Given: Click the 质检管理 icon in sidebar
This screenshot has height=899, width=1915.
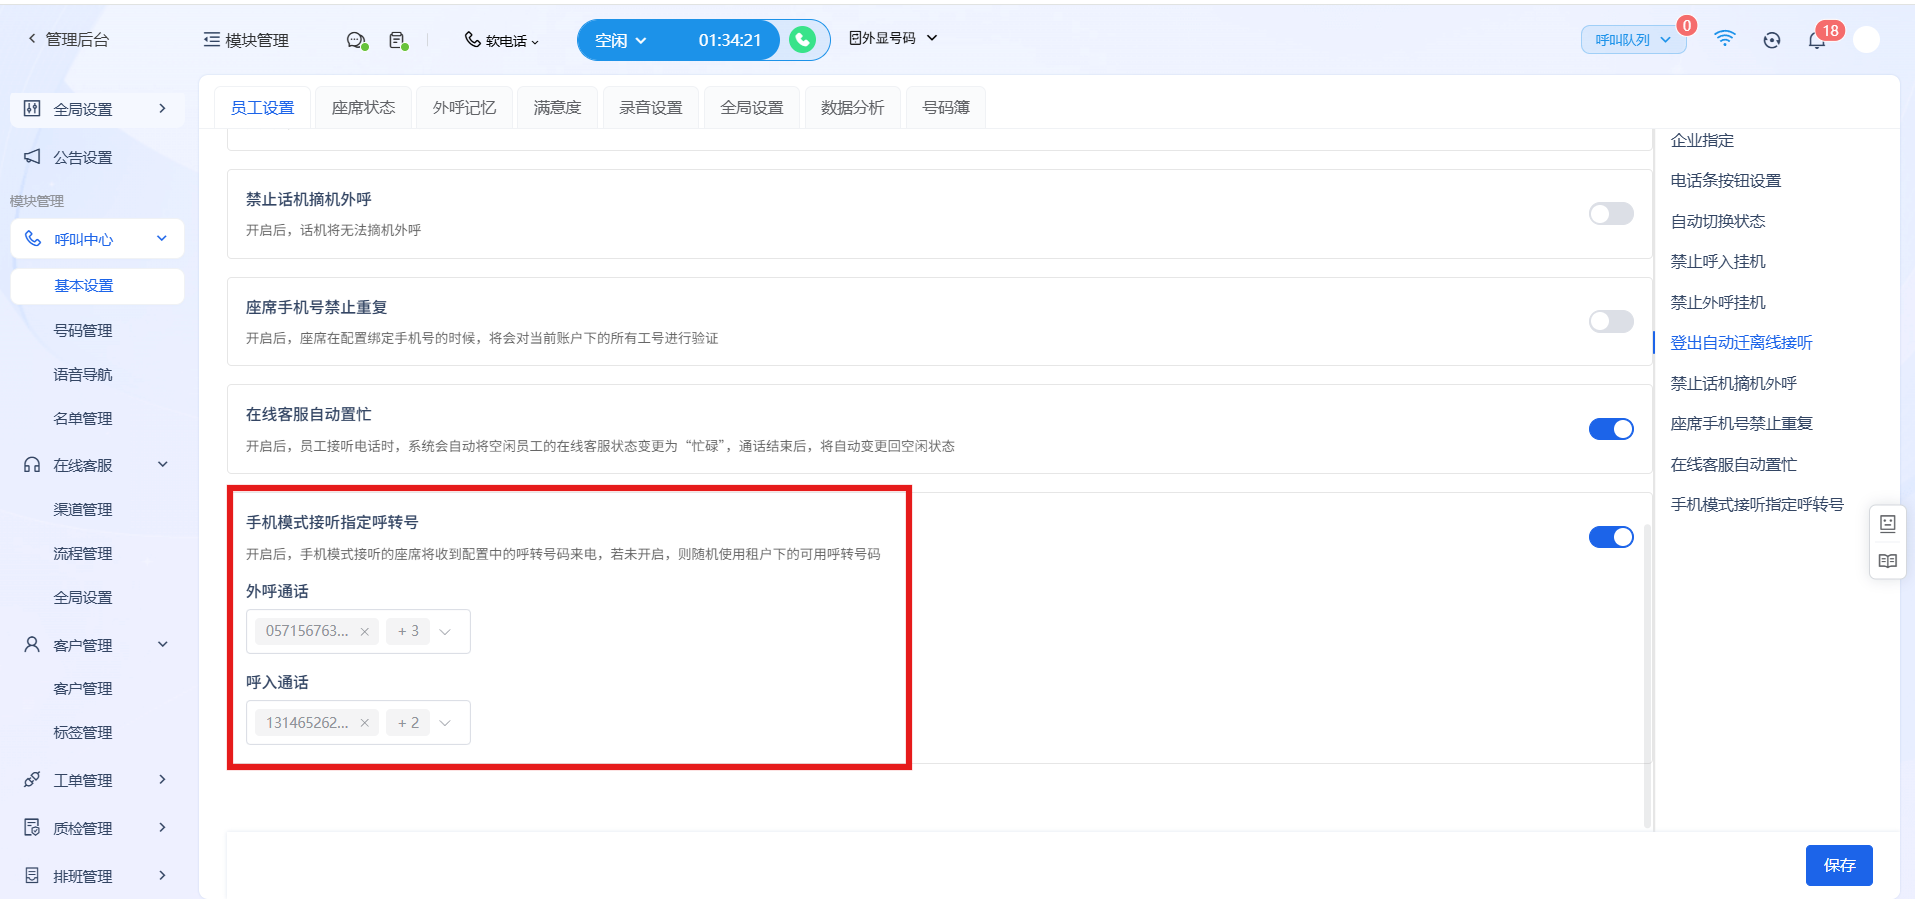Looking at the screenshot, I should tap(33, 828).
